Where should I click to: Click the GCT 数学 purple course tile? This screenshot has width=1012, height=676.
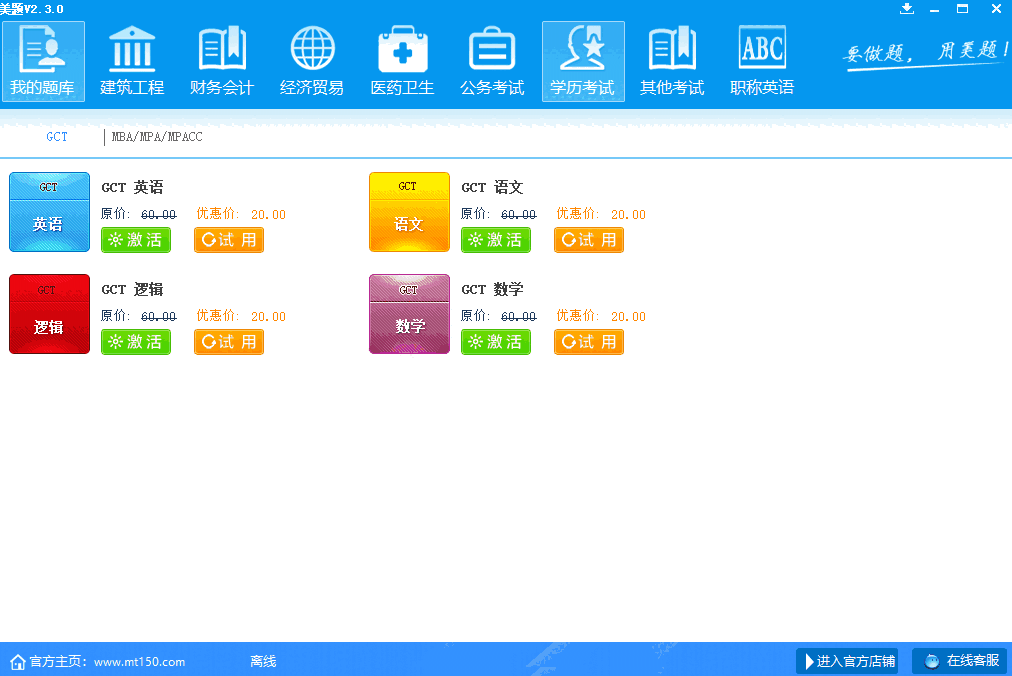point(409,314)
